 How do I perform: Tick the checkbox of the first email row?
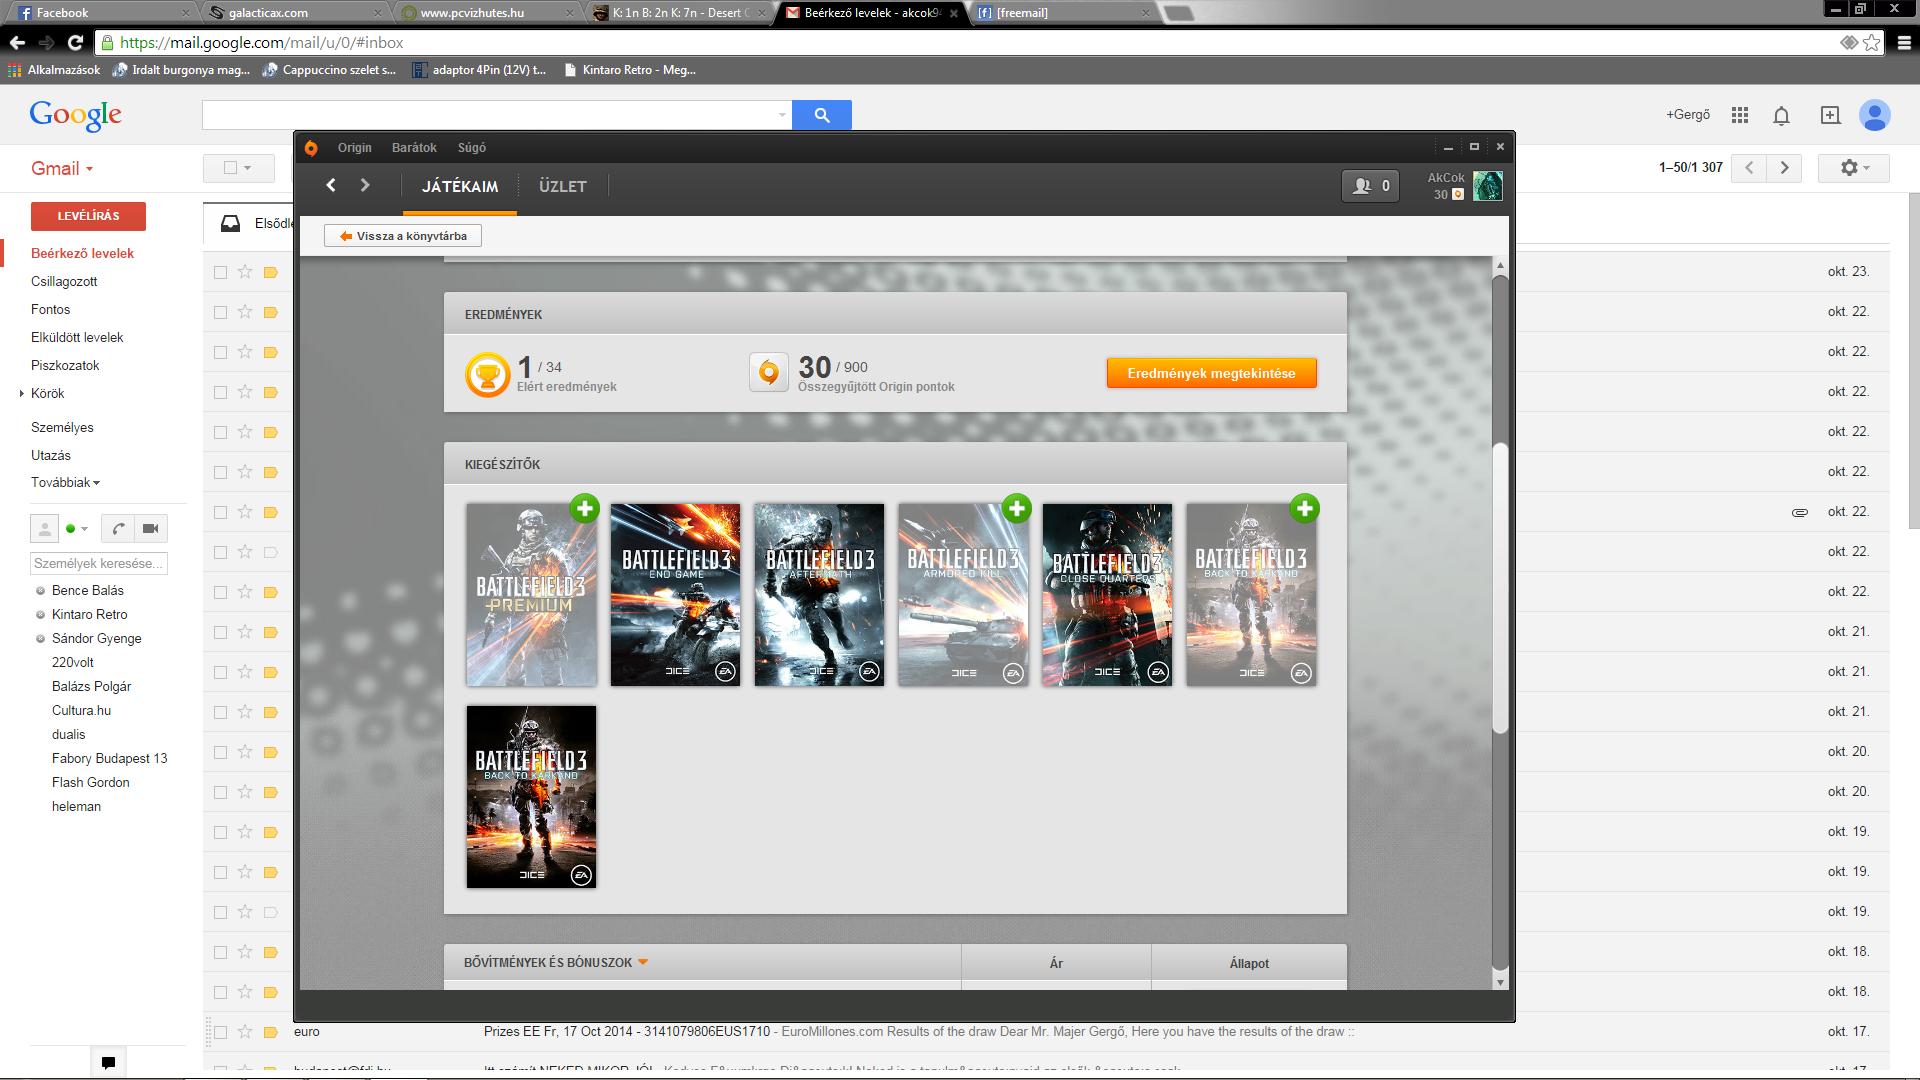pos(221,272)
